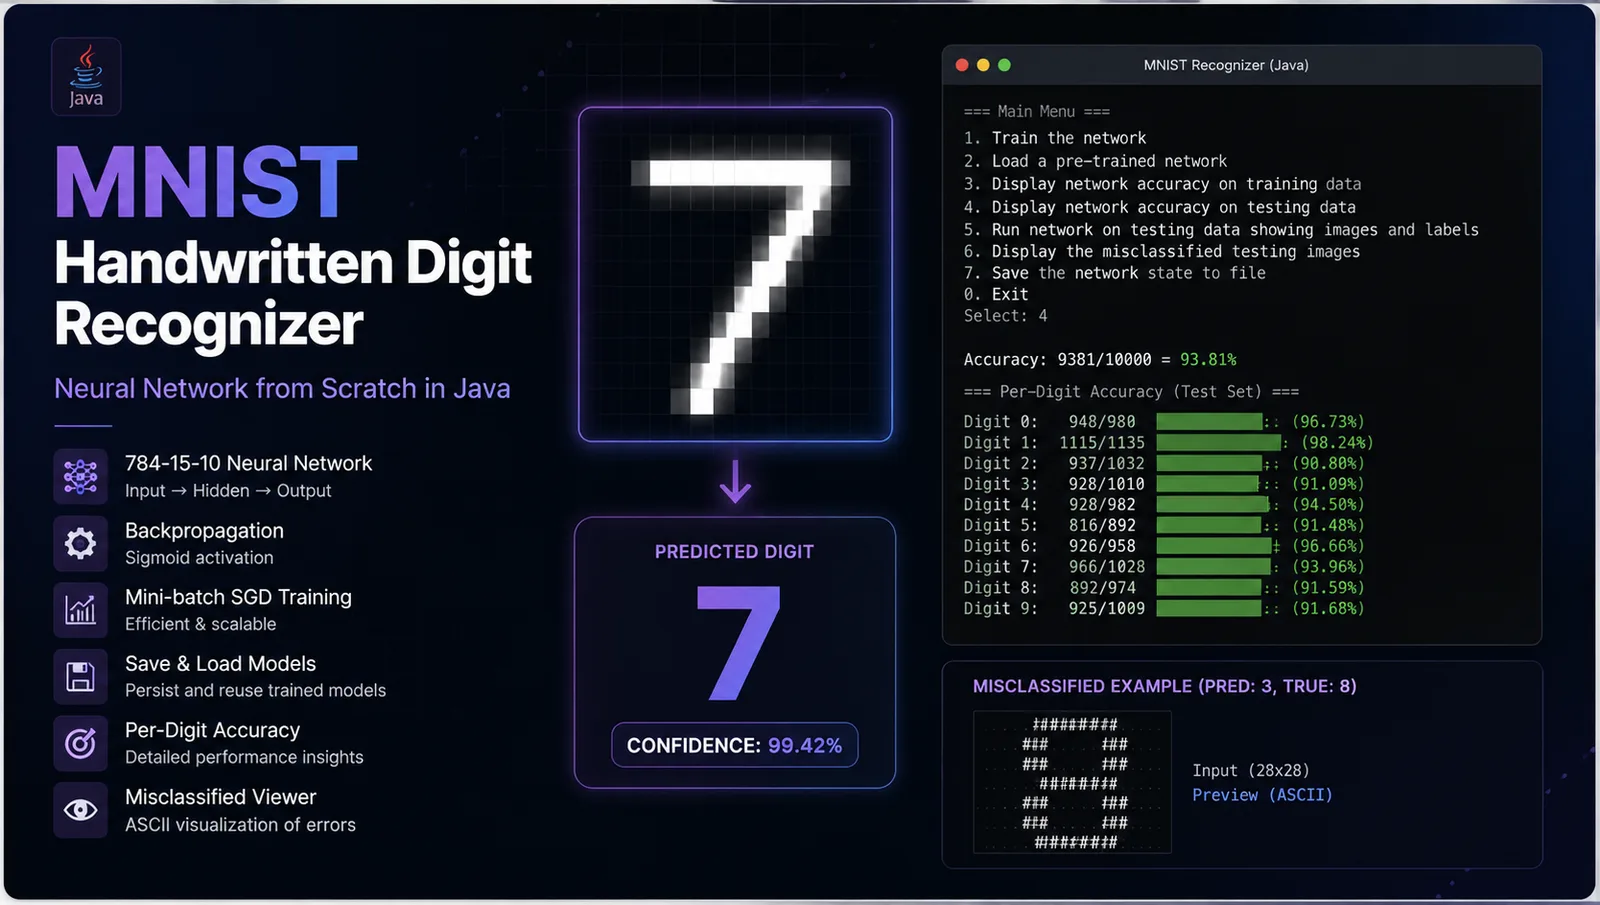Image resolution: width=1600 pixels, height=905 pixels.
Task: Click the '816/892' count for Digit 5
Action: pyautogui.click(x=1102, y=525)
